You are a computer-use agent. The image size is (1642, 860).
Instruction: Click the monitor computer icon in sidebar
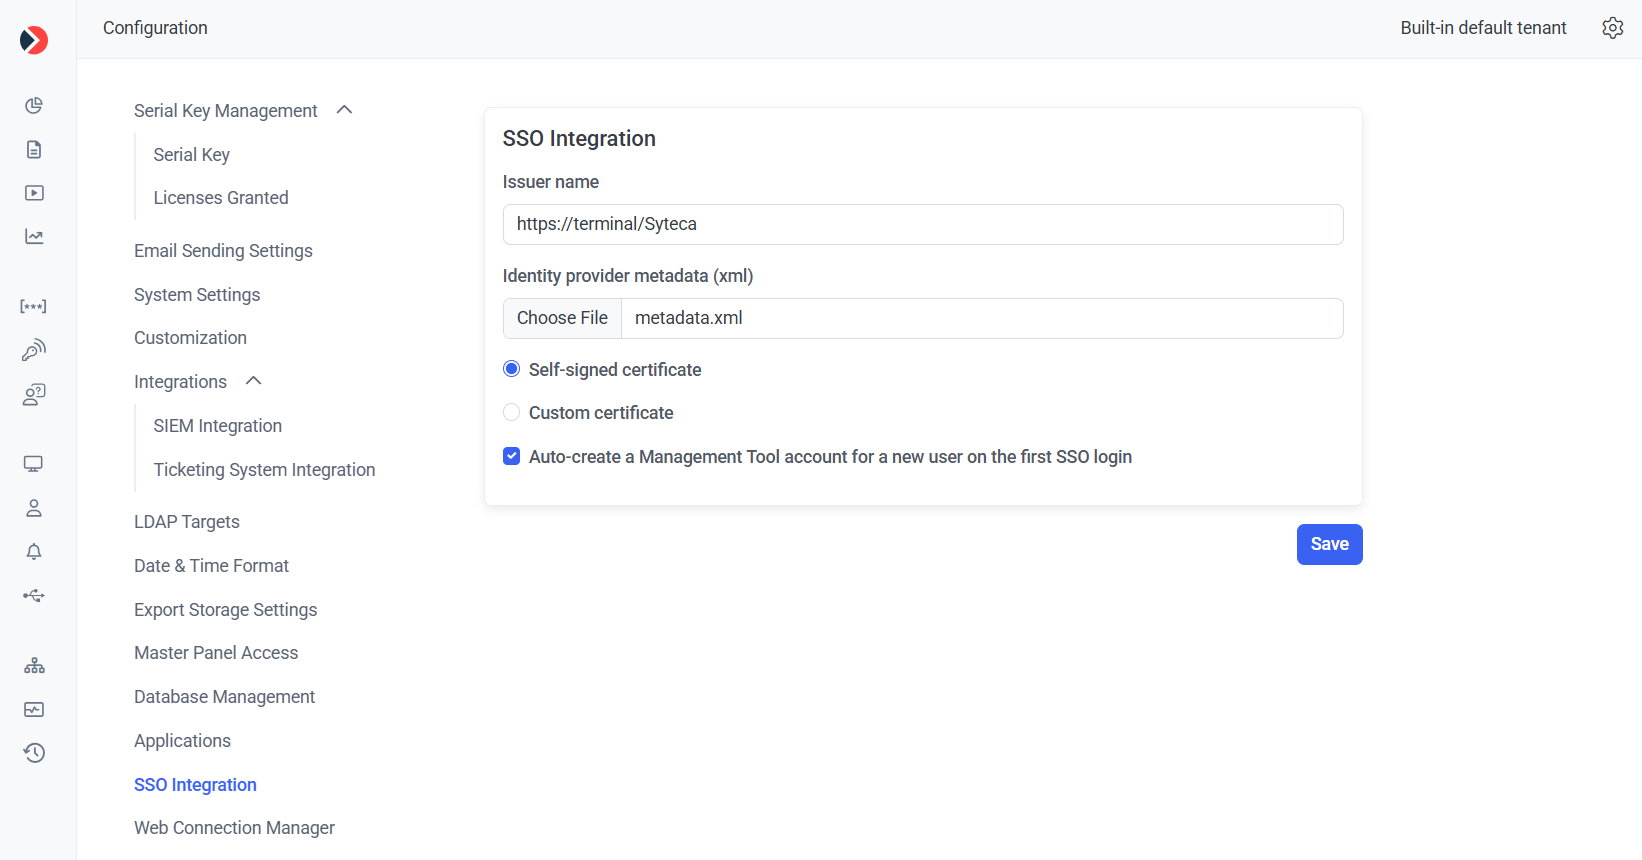(34, 464)
